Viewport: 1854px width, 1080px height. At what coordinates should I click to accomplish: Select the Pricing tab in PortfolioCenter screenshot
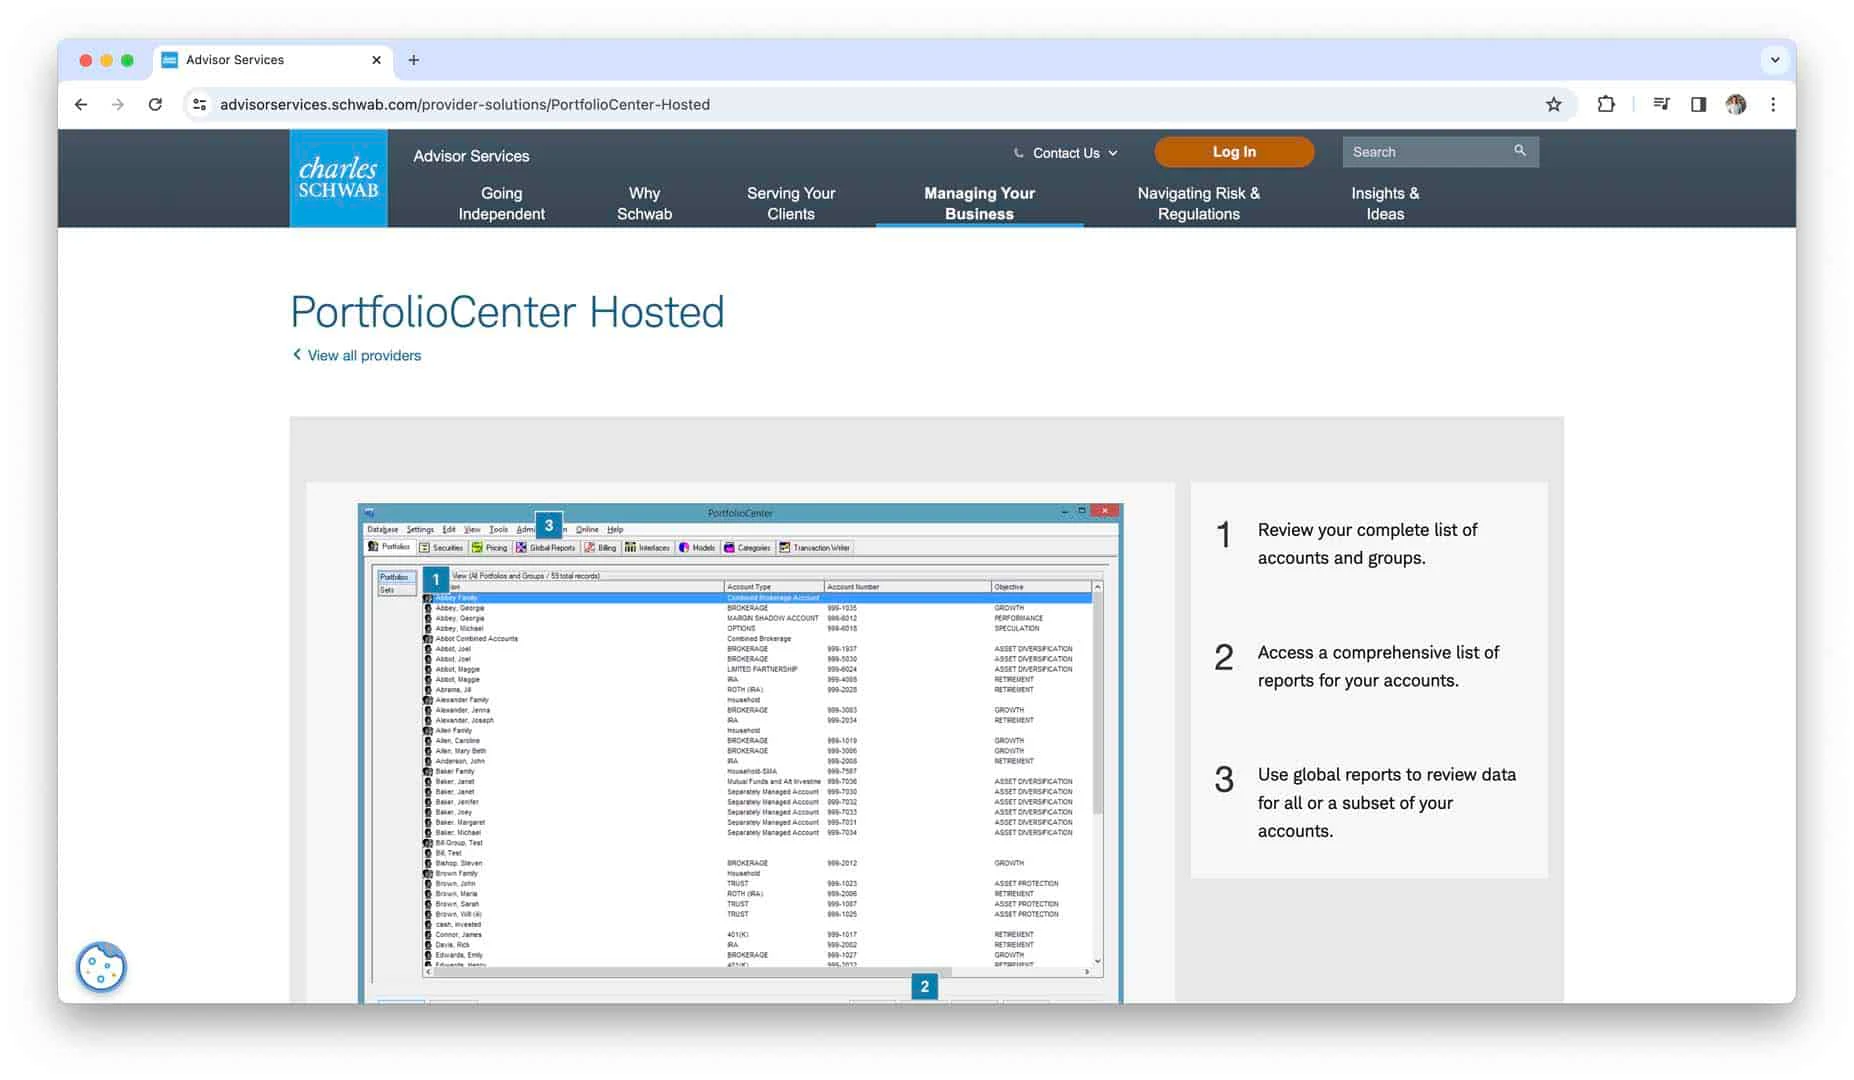click(490, 548)
